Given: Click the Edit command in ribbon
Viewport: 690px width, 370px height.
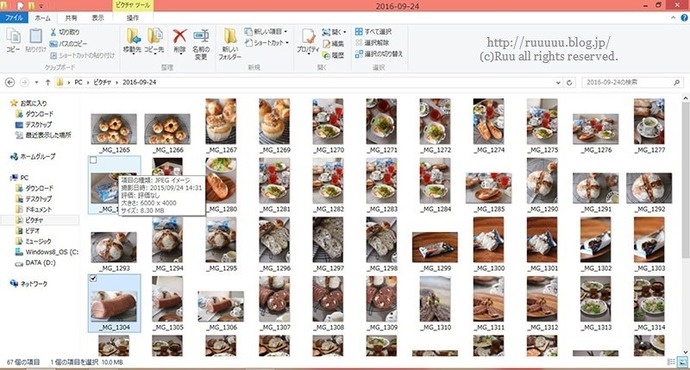Looking at the screenshot, I should click(x=334, y=44).
